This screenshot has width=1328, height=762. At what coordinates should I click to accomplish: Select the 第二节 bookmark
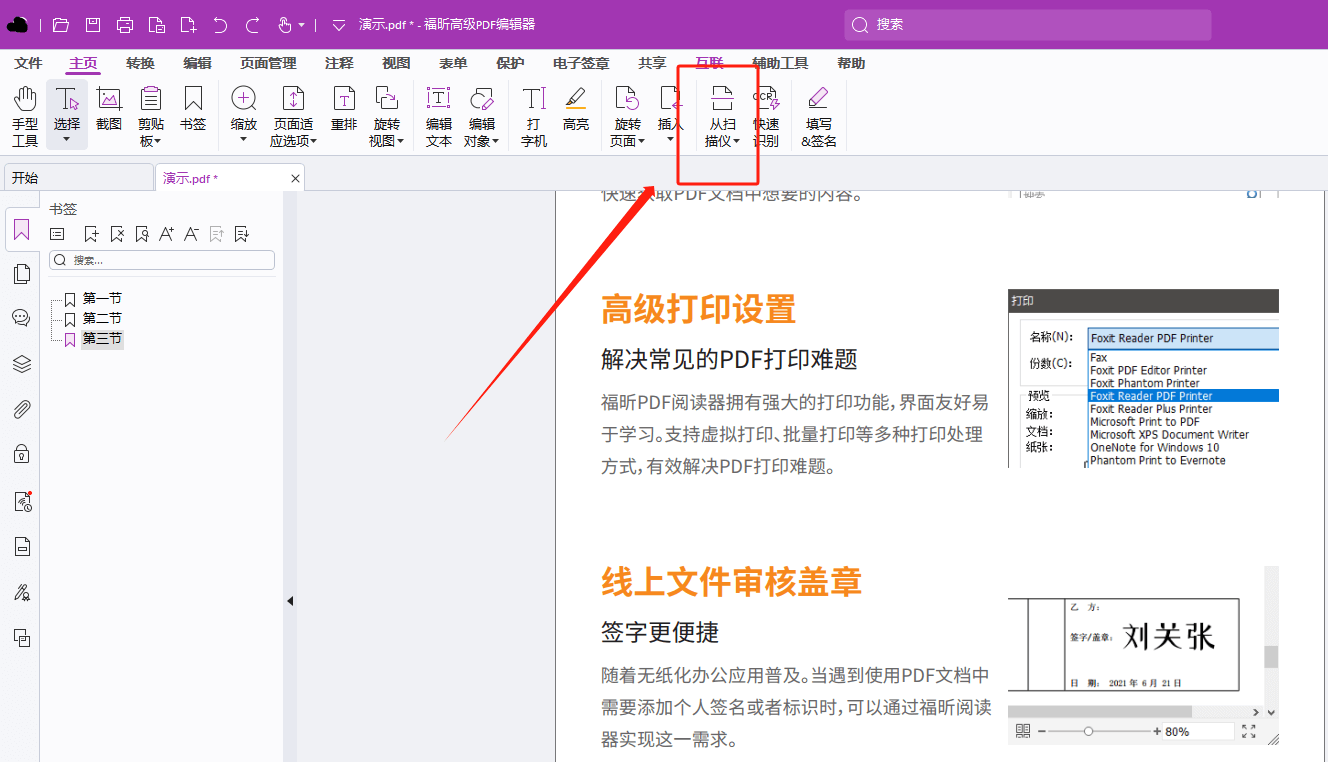tap(102, 318)
